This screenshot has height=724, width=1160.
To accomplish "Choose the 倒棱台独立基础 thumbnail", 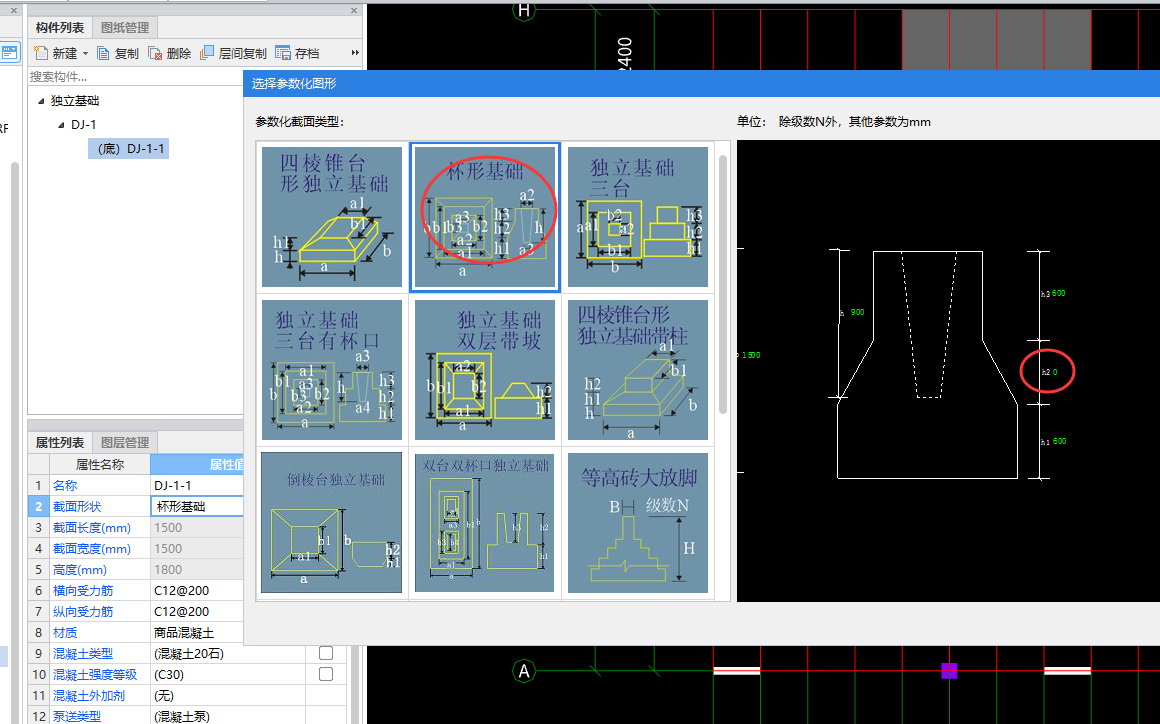I will pos(332,522).
